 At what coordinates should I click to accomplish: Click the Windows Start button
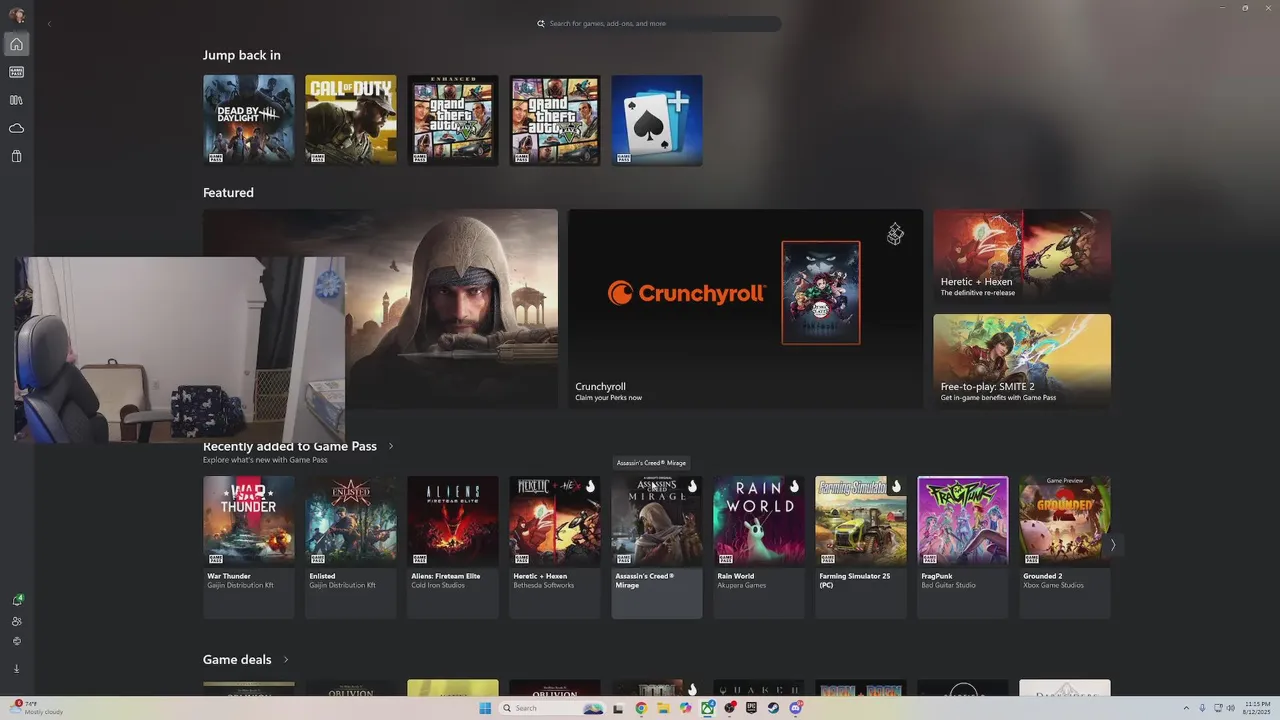pos(485,708)
